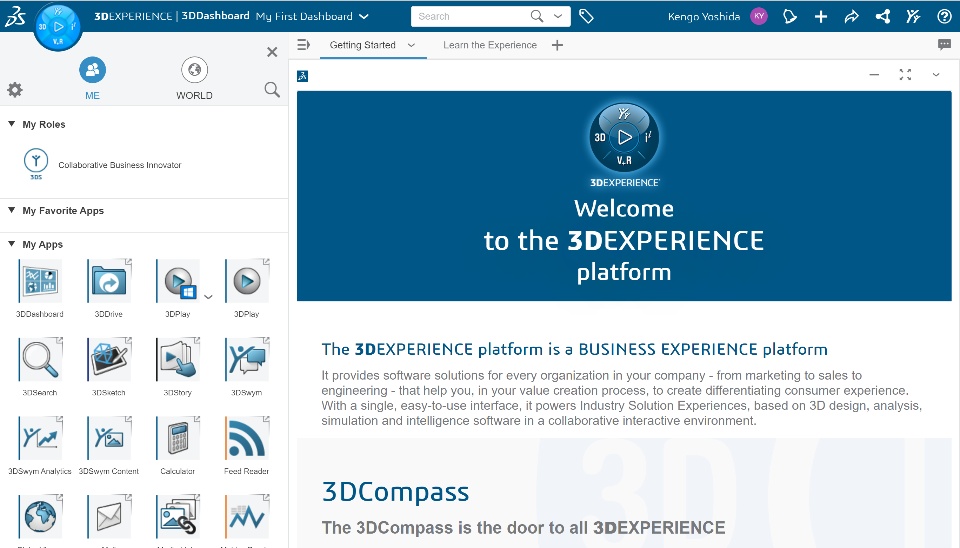Click the KY user avatar
The width and height of the screenshot is (960, 548).
[x=759, y=17]
